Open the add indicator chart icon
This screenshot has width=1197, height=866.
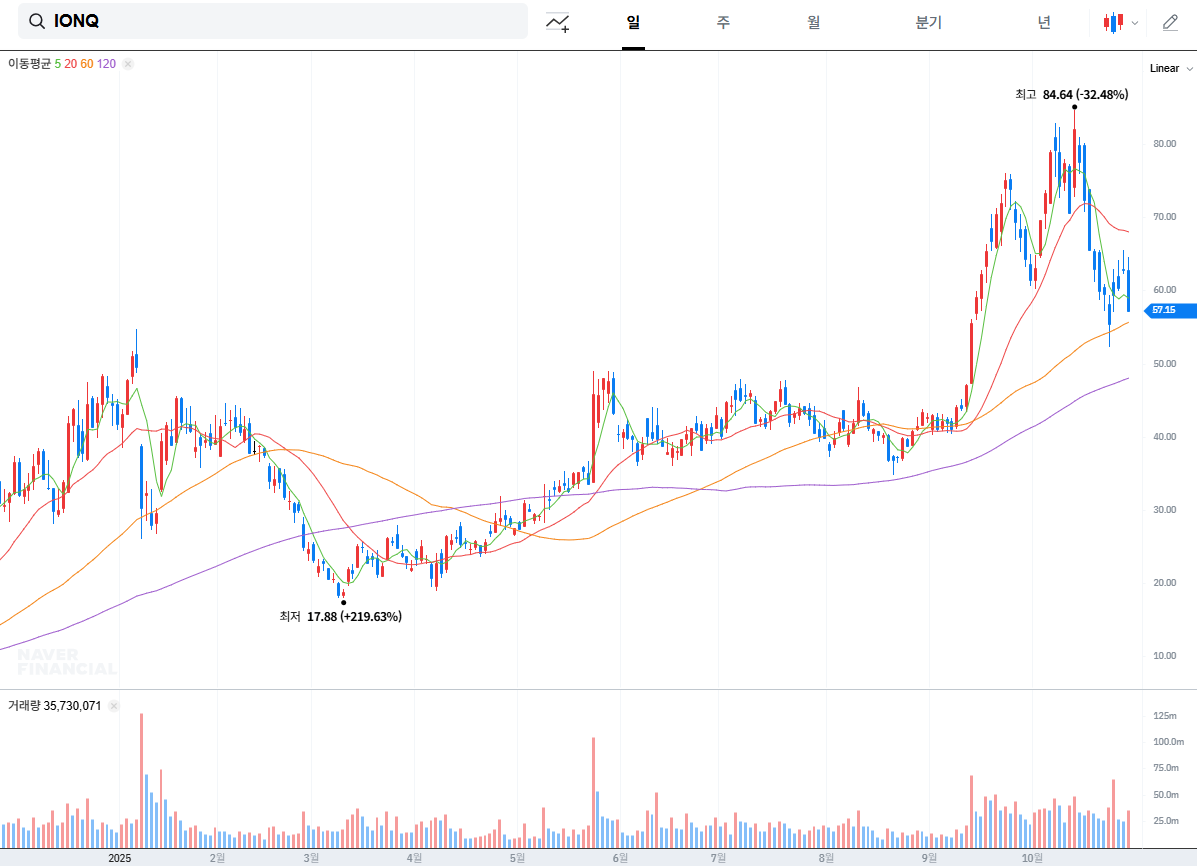557,23
